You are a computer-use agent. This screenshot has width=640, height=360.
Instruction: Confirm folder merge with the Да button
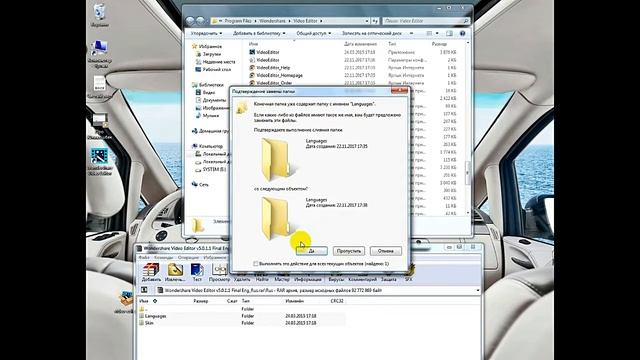(312, 251)
